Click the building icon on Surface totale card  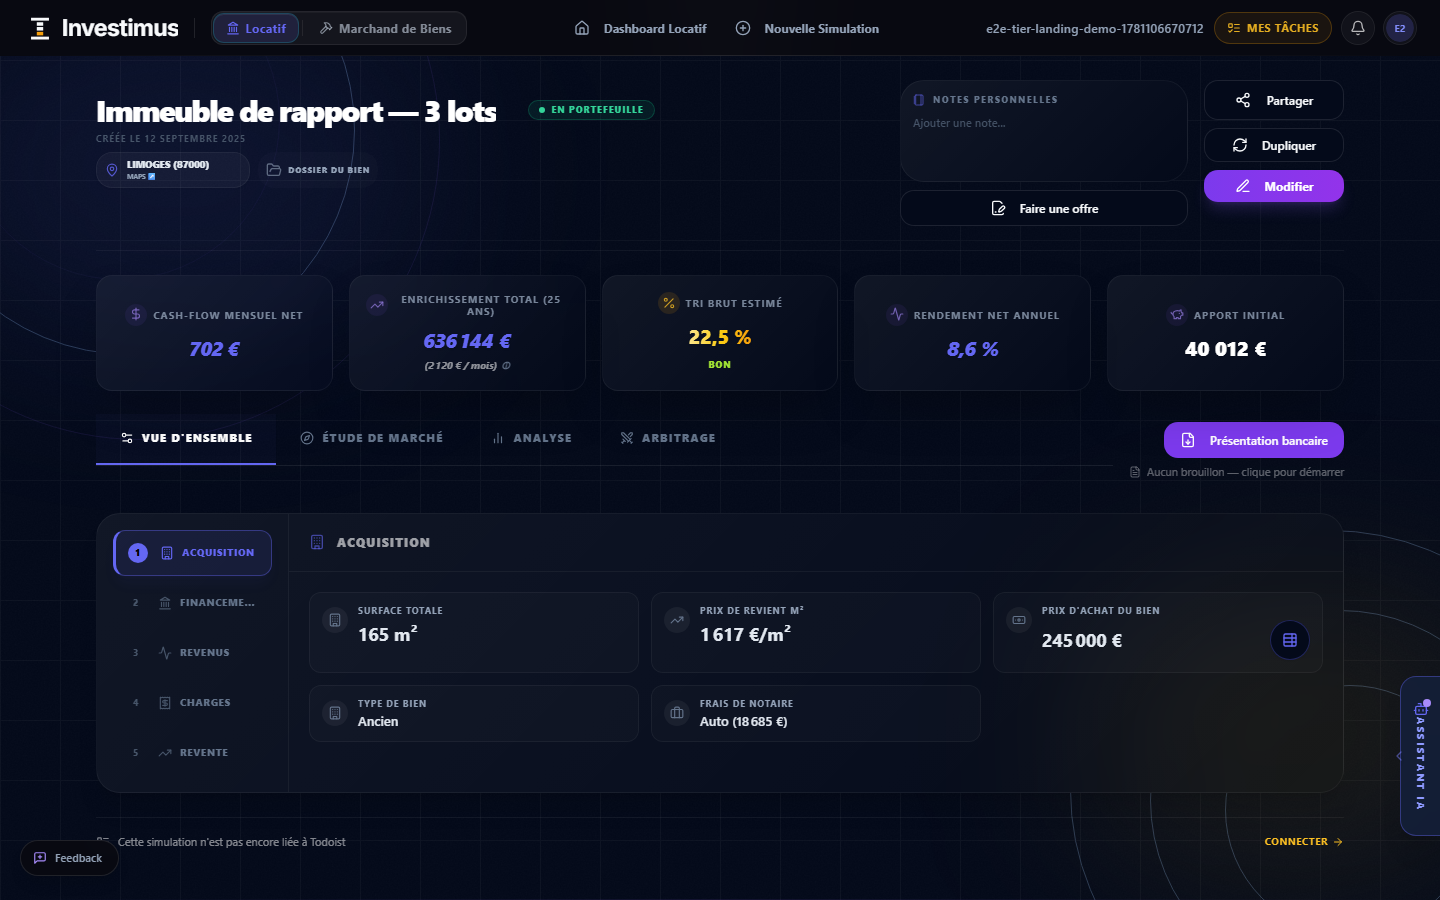click(335, 620)
